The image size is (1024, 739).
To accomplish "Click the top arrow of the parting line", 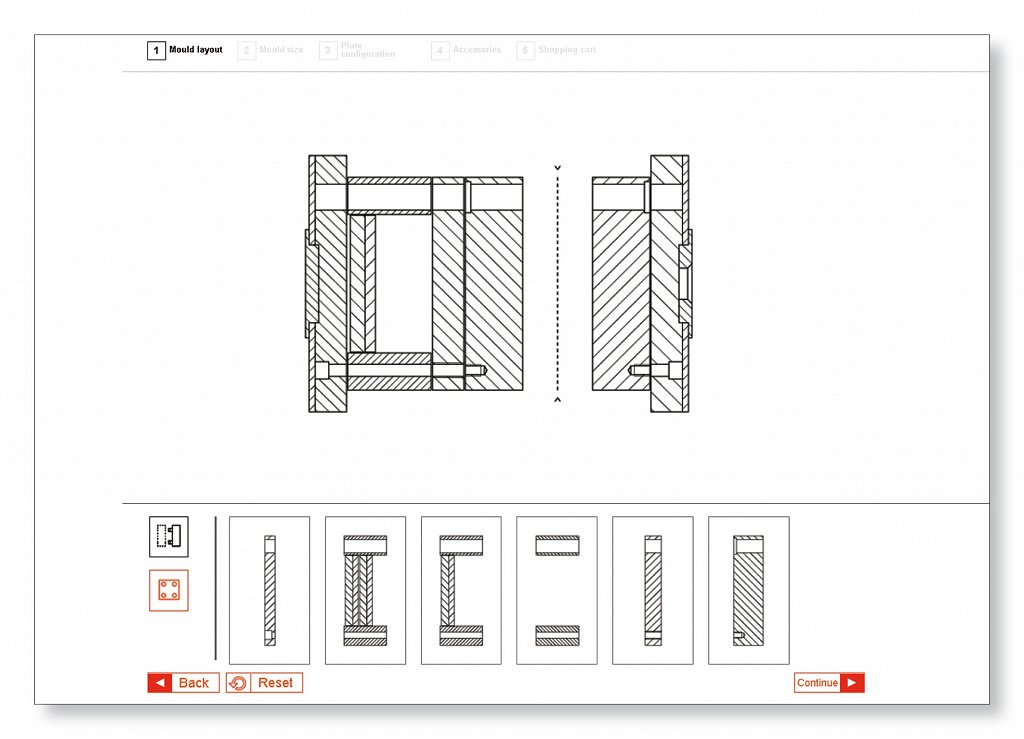I will click(x=558, y=168).
